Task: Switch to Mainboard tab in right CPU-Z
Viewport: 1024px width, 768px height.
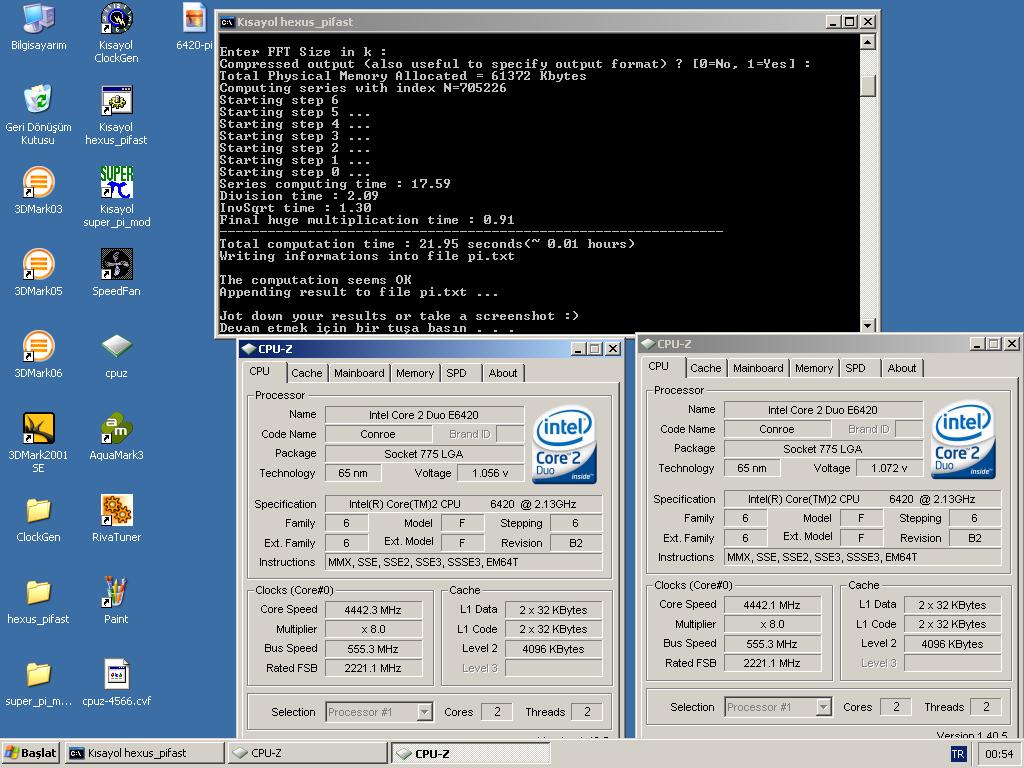Action: coord(758,368)
